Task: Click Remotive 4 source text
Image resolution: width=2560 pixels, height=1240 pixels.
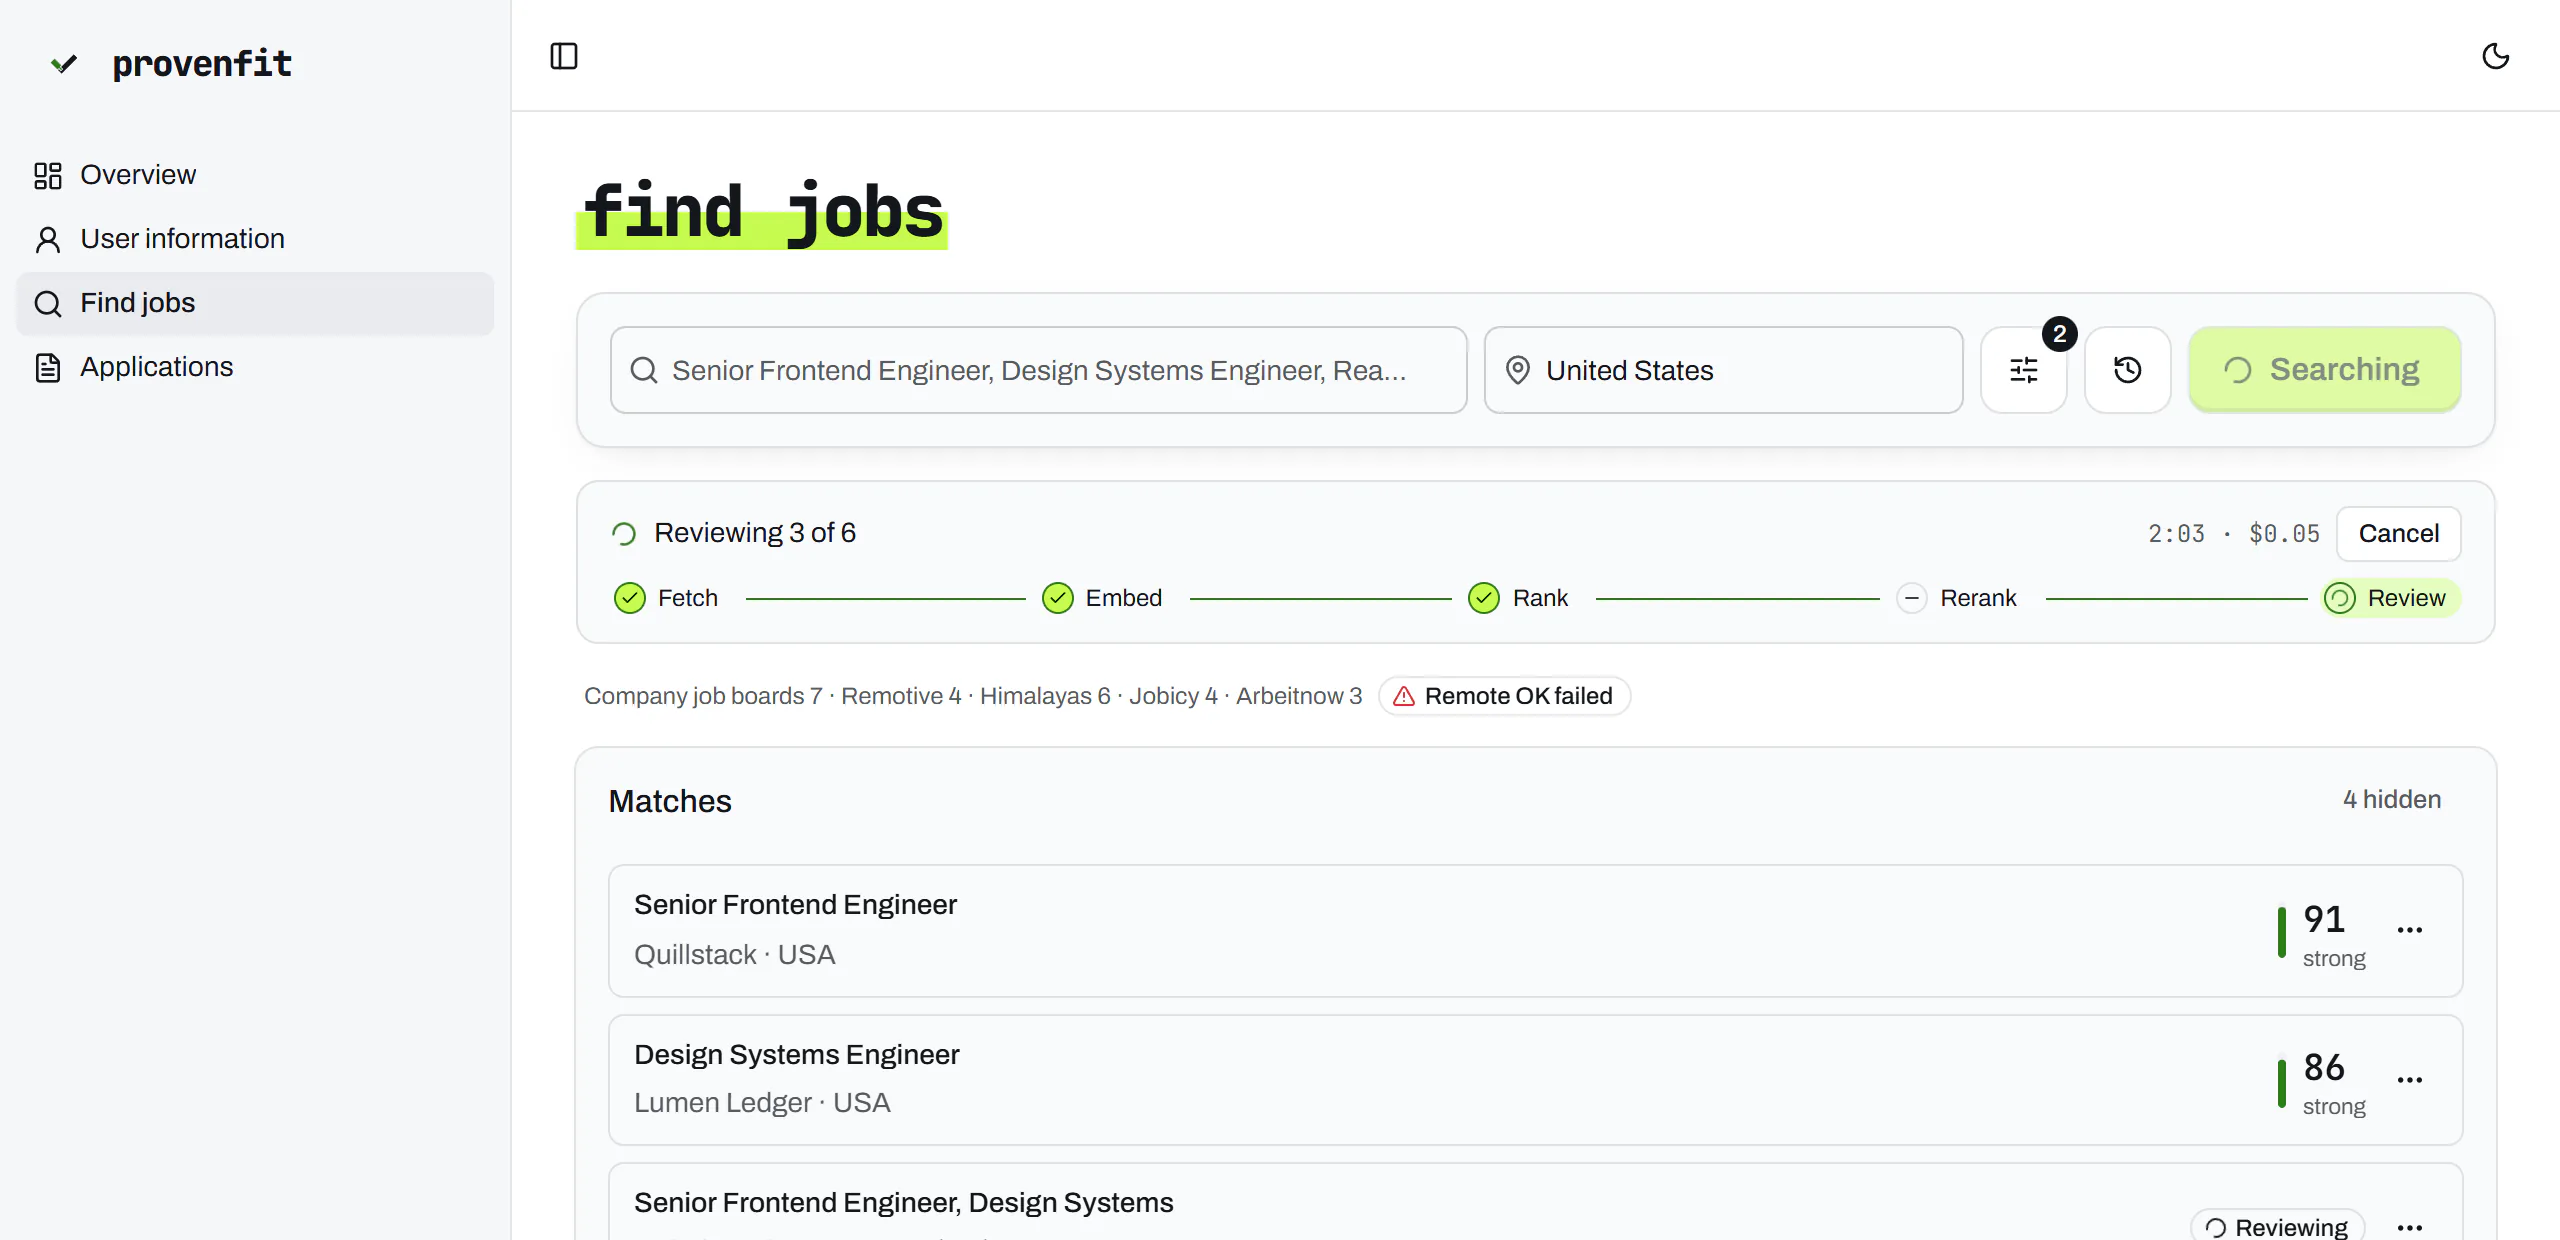Action: pyautogui.click(x=901, y=696)
